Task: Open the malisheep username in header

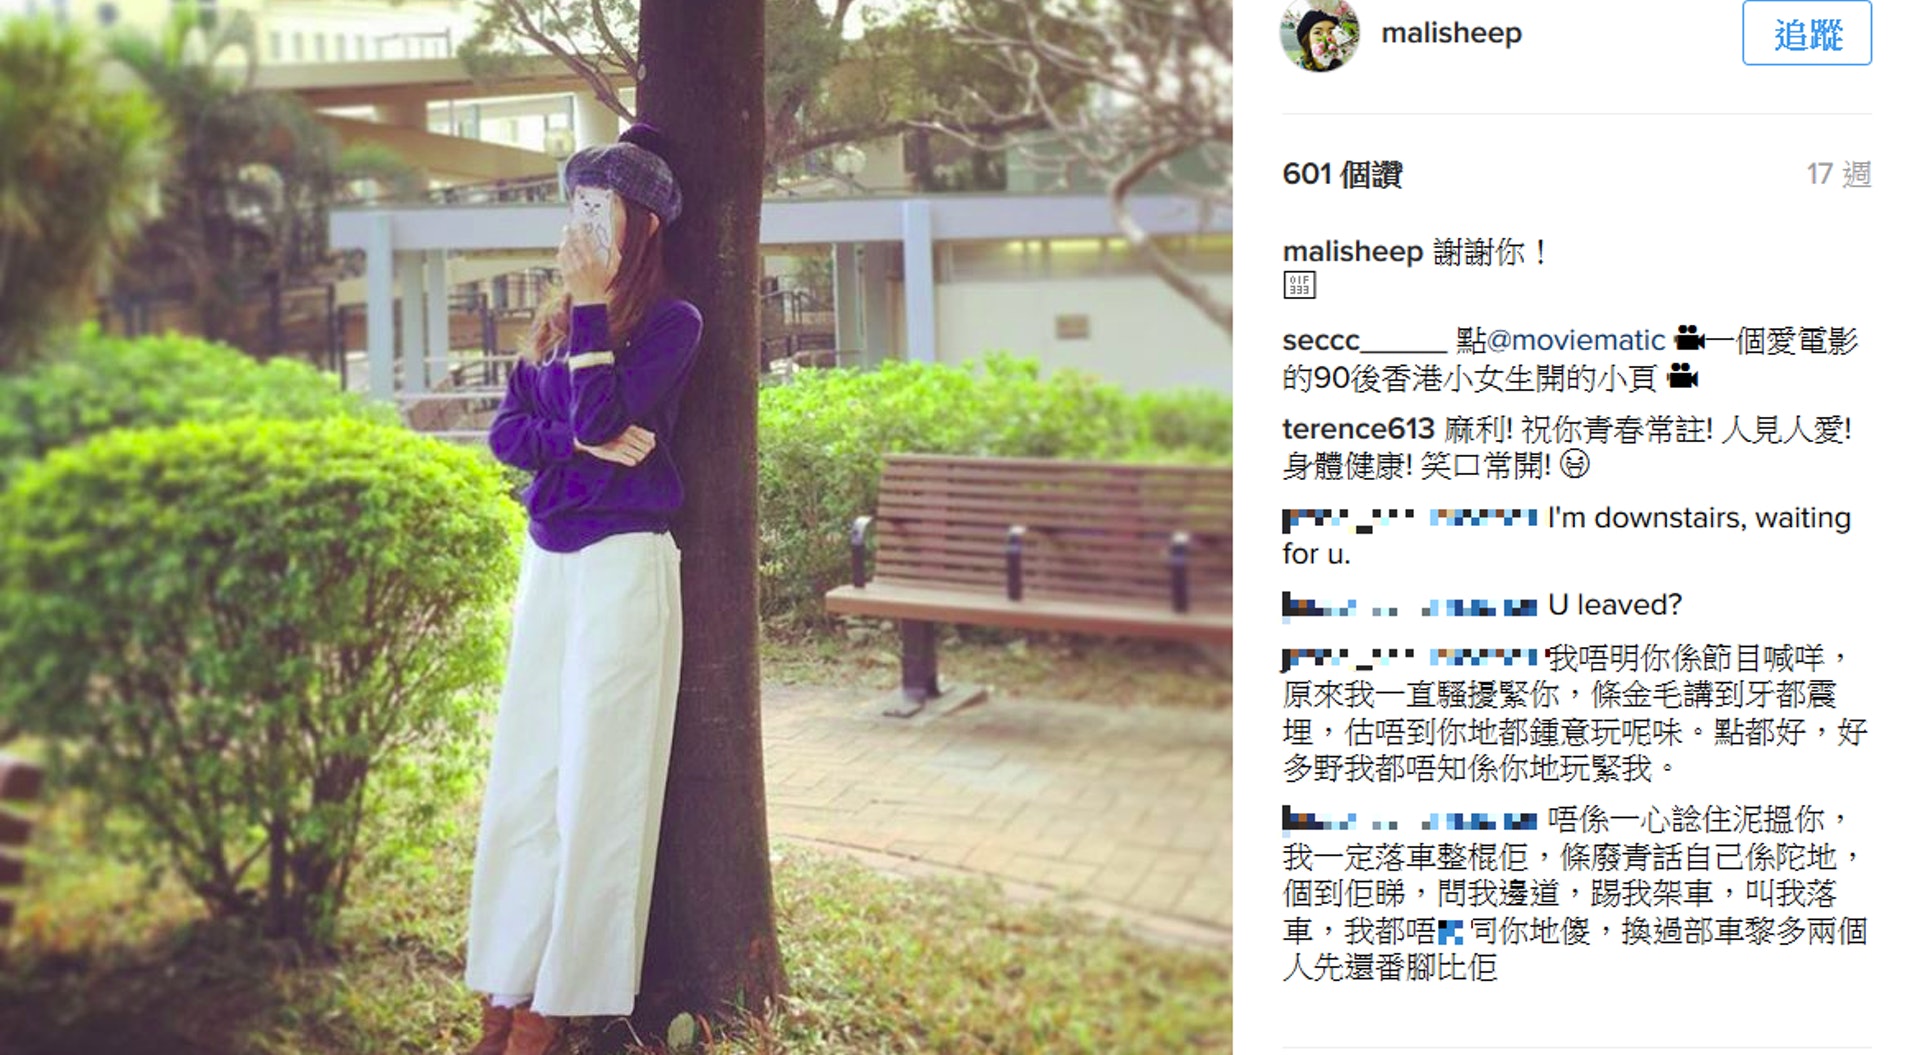Action: coord(1451,33)
